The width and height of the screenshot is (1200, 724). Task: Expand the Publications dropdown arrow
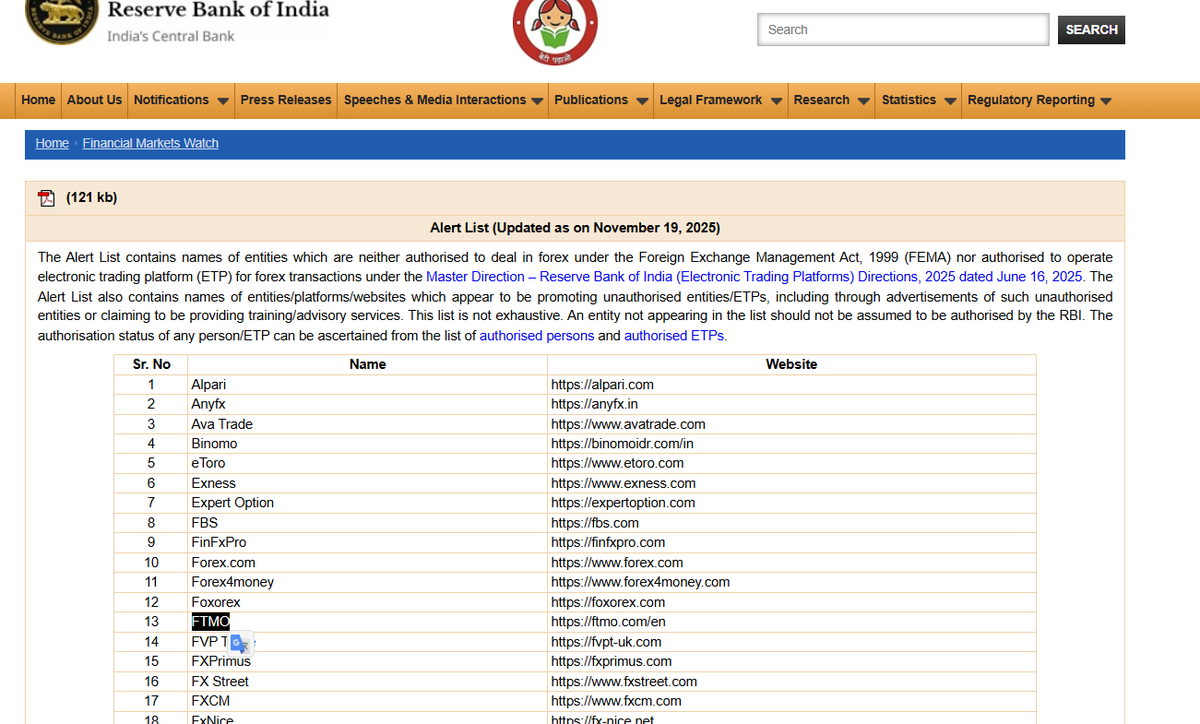(x=641, y=101)
